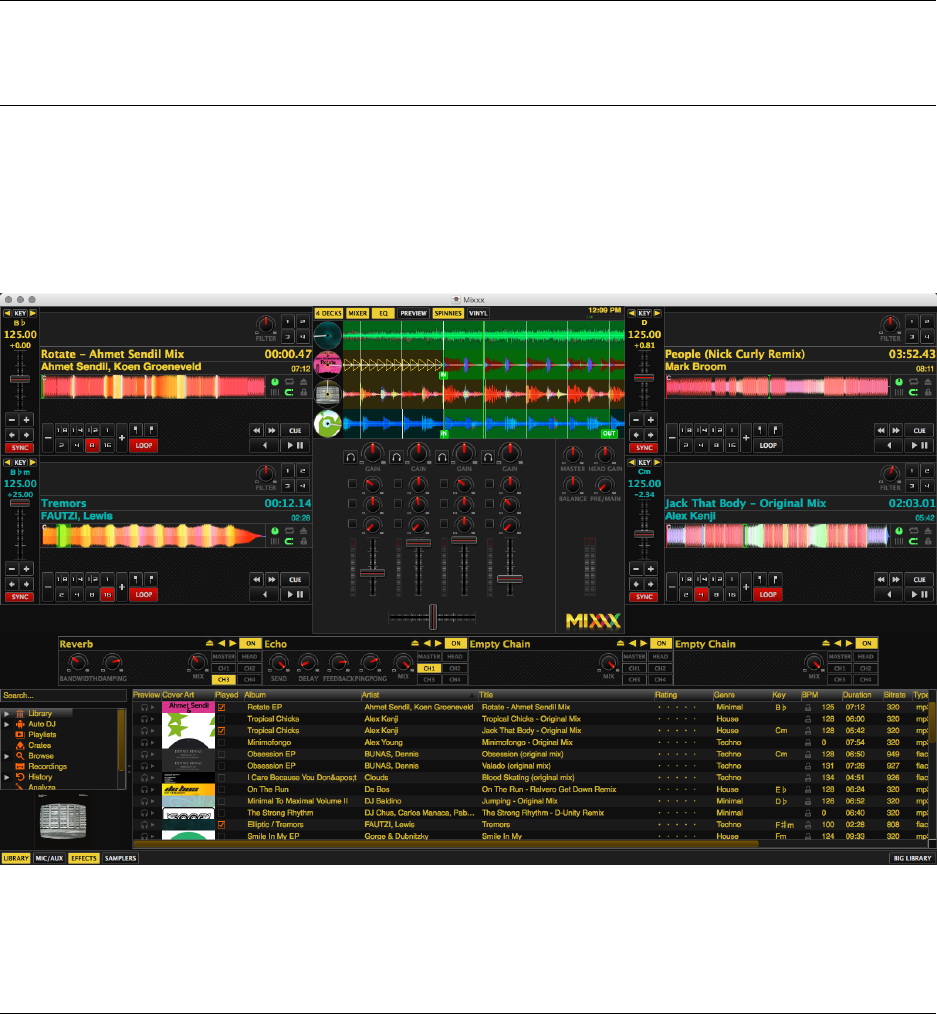
Task: Expand the Library tree node
Action: click(x=6, y=714)
